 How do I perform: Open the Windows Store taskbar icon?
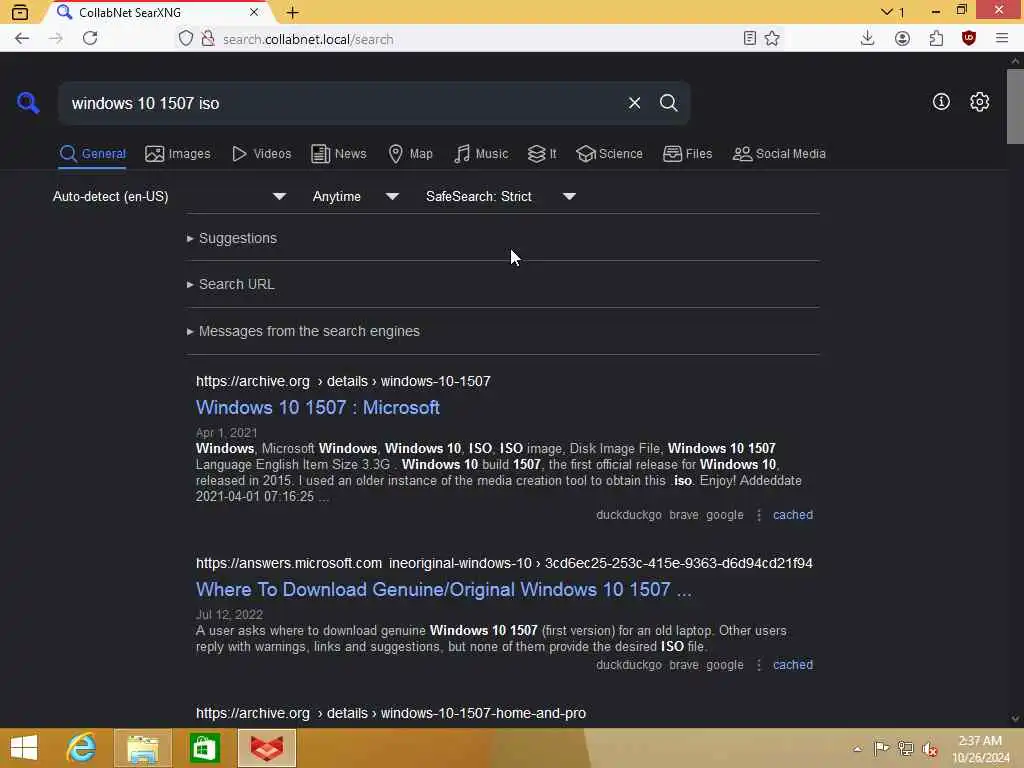(x=204, y=748)
